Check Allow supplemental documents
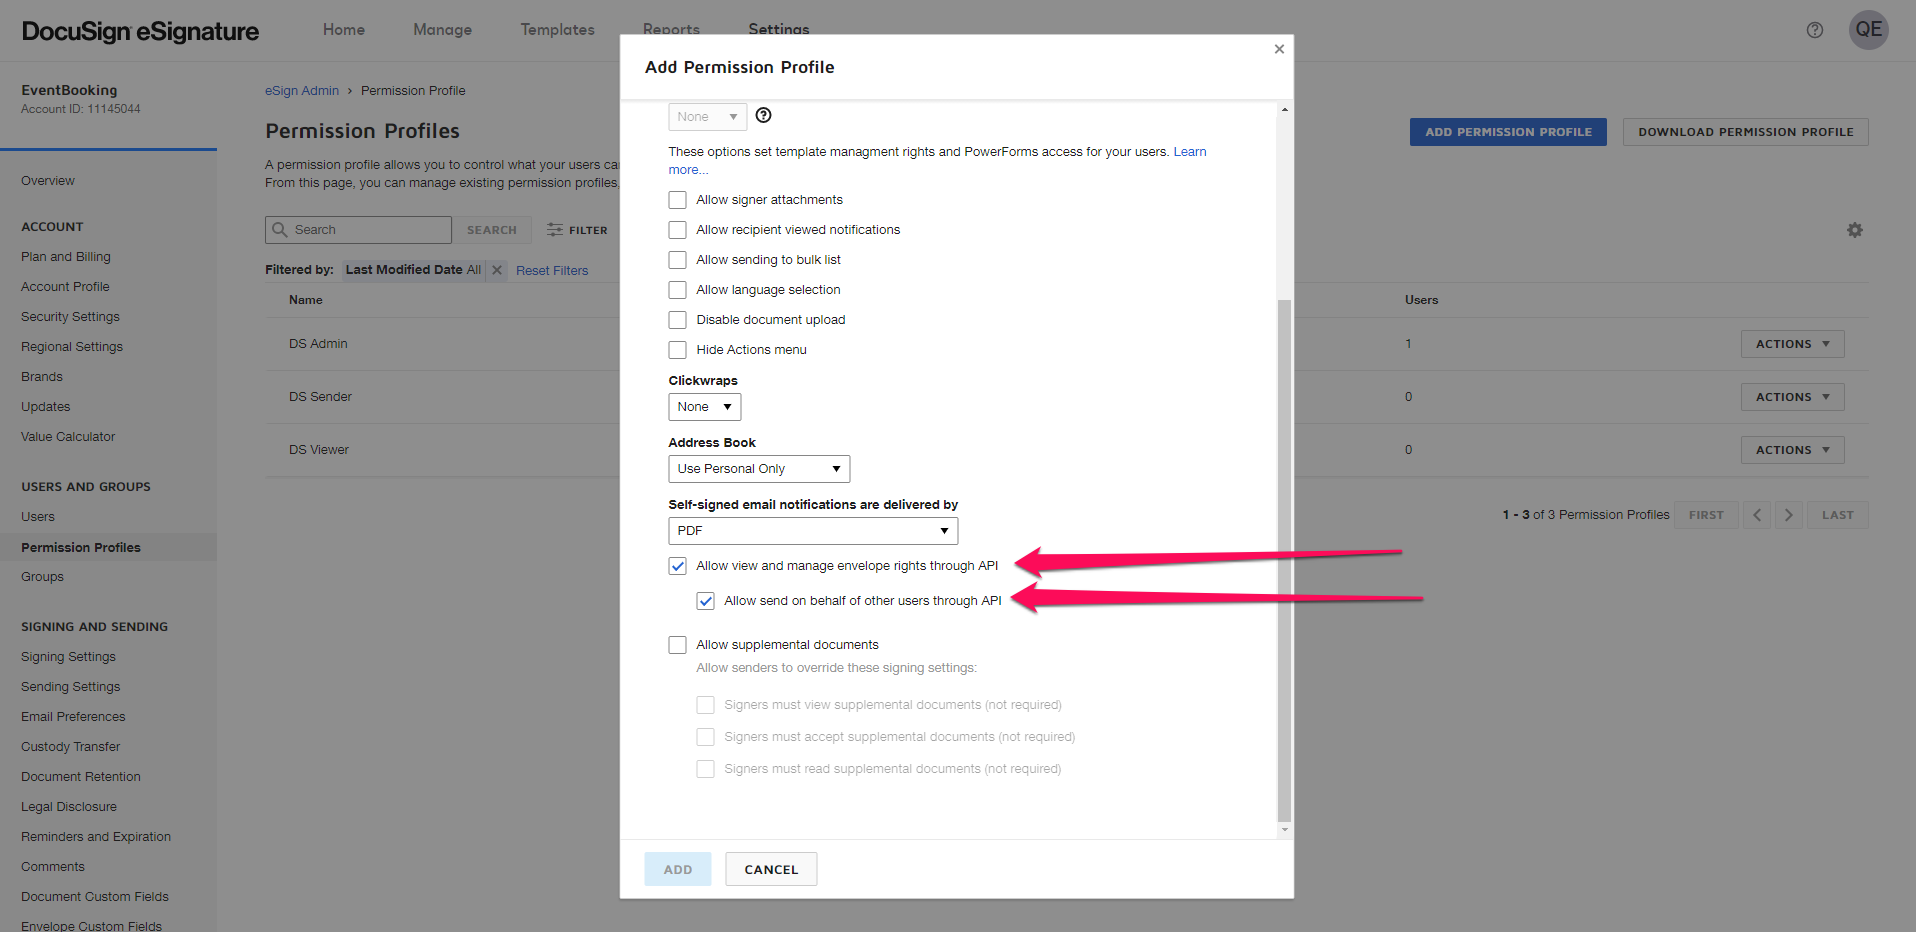The image size is (1916, 932). coord(678,645)
